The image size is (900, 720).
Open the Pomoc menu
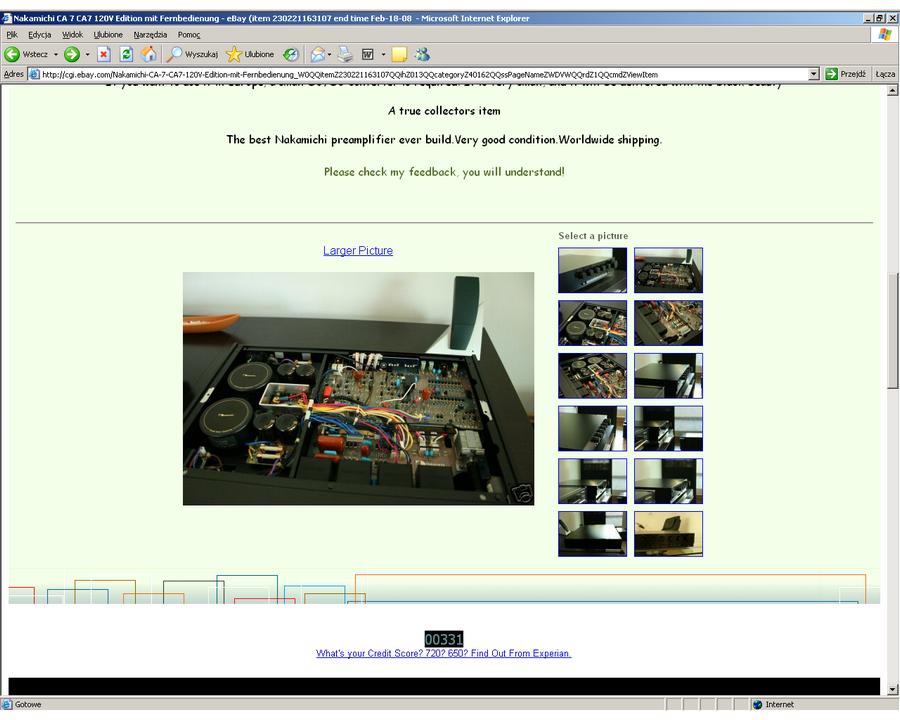point(189,35)
